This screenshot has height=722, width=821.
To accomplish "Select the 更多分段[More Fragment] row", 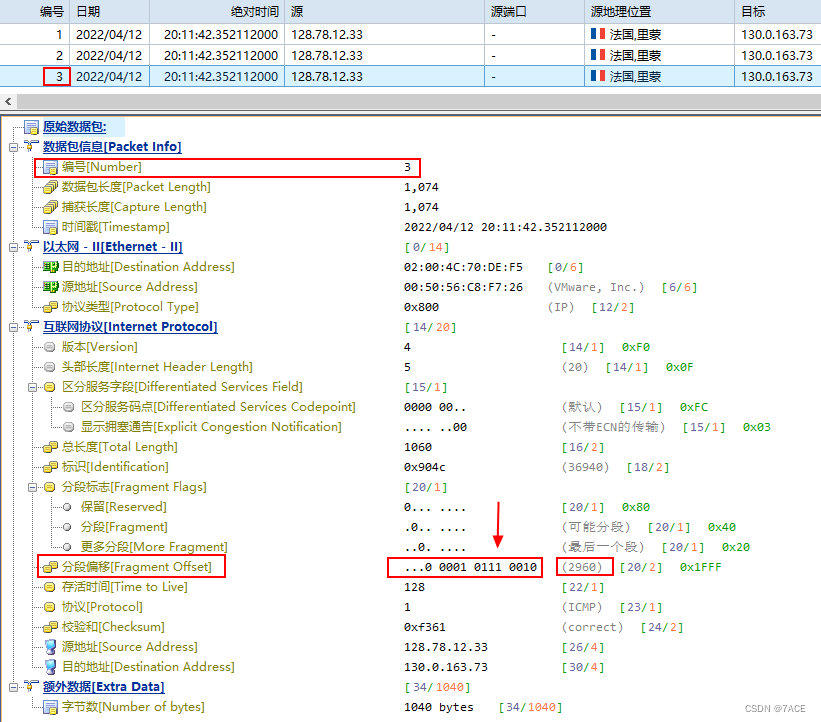I will 154,547.
